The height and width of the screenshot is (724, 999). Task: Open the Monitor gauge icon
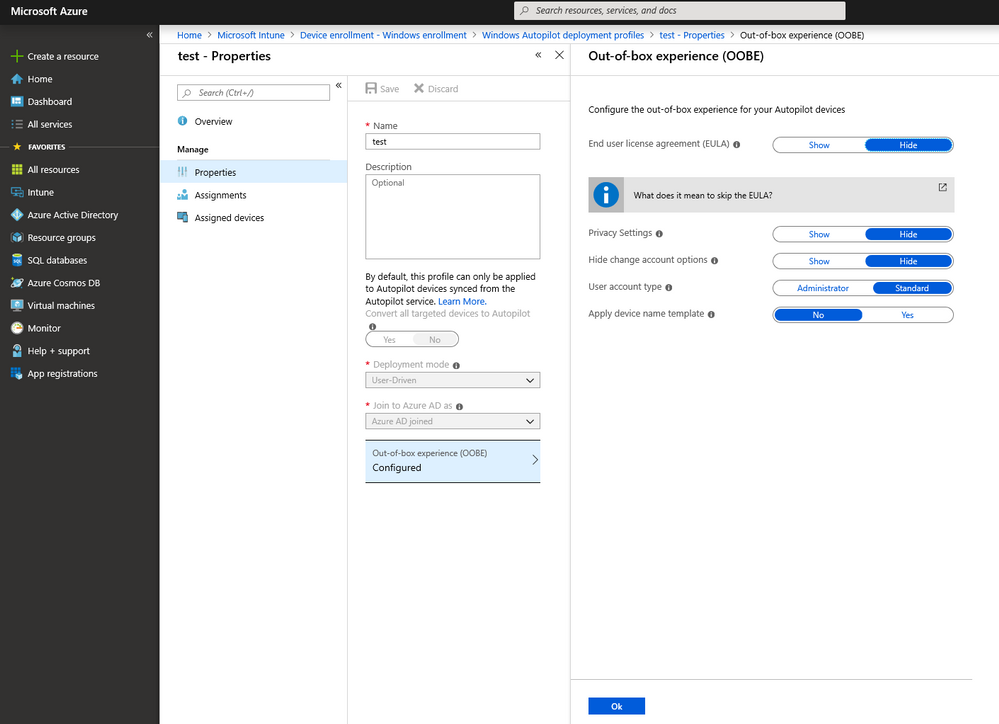(x=17, y=328)
